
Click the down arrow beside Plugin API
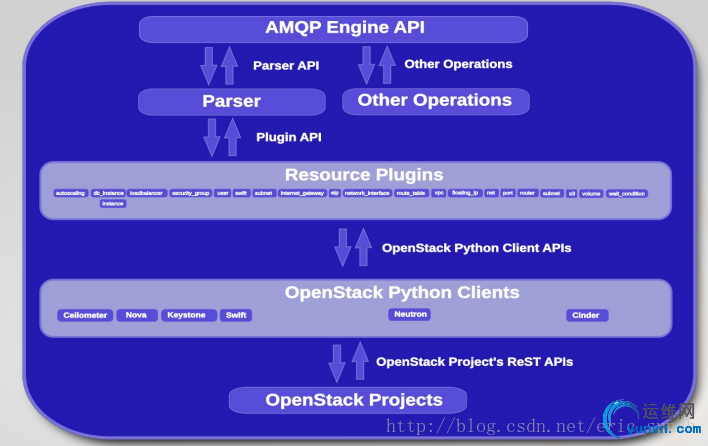point(212,138)
